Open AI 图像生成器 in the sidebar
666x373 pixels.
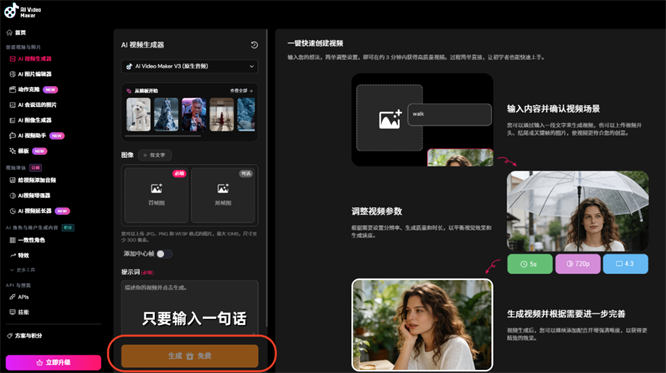31,120
